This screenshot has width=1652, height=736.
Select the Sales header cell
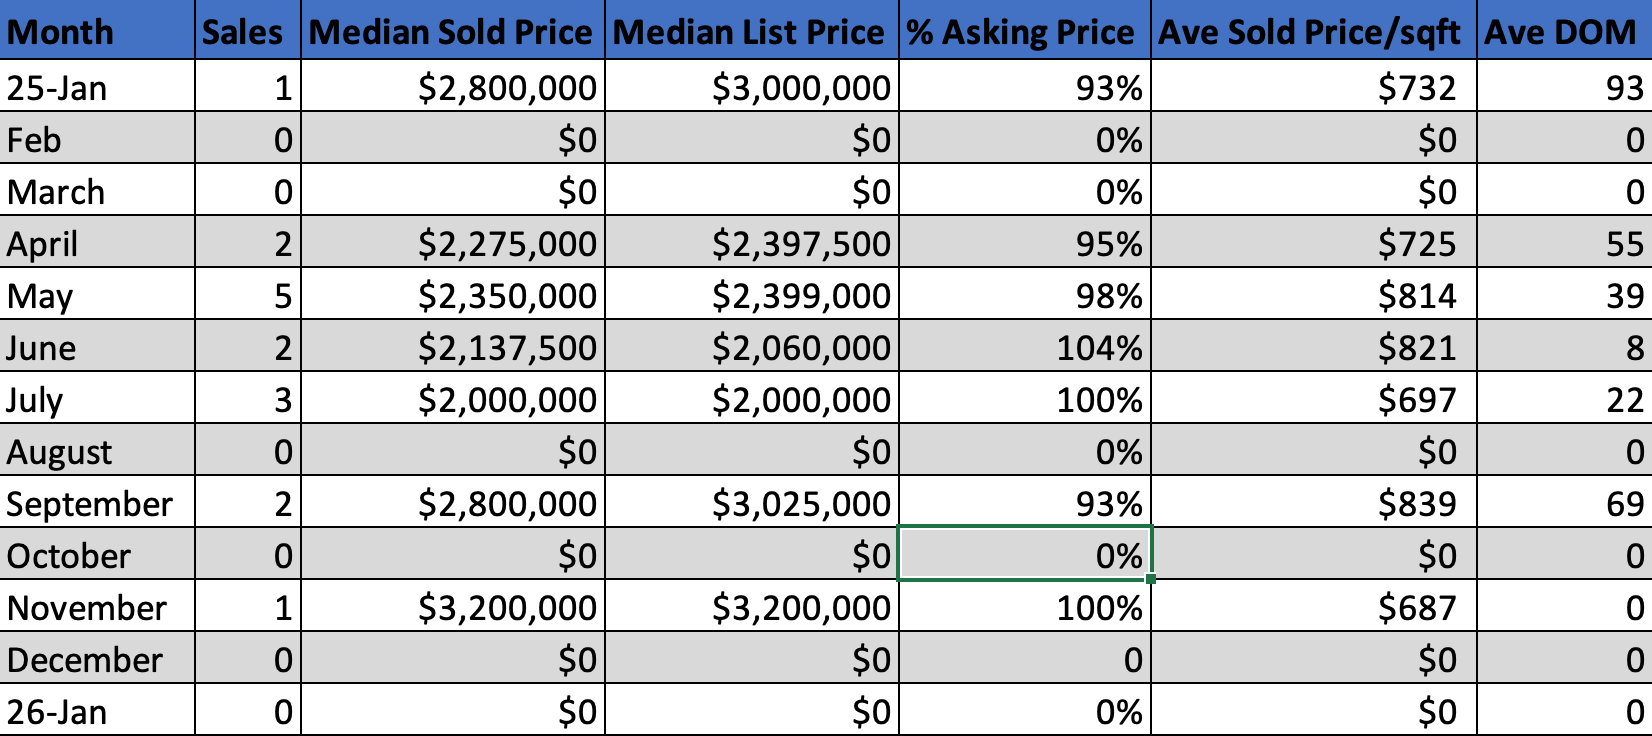[x=247, y=32]
